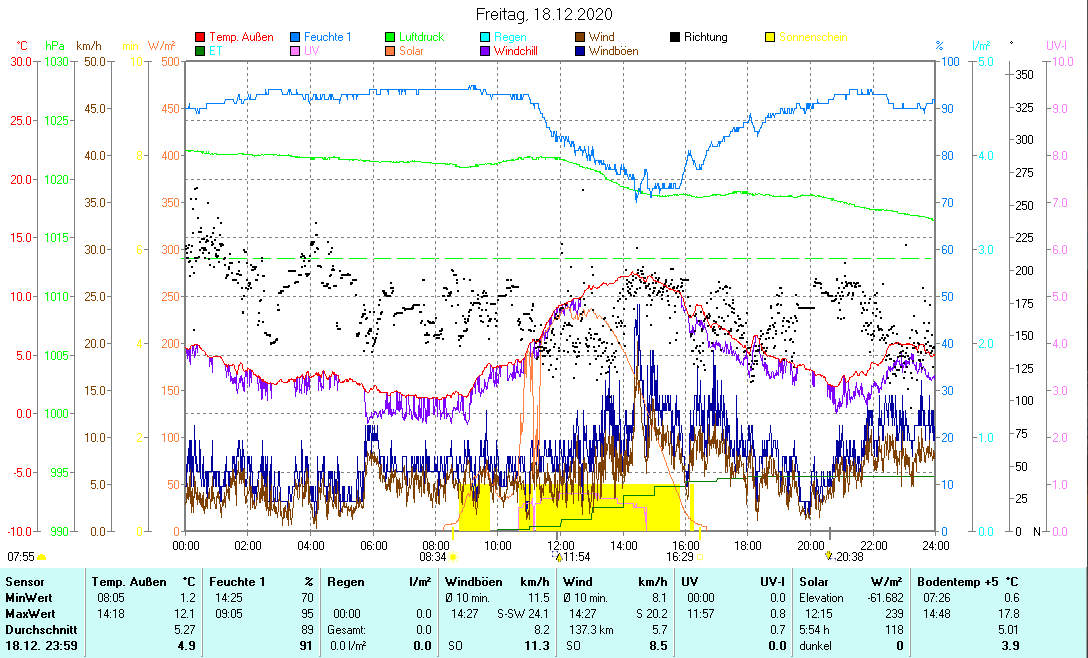Click the current gust value 11.3
The height and width of the screenshot is (658, 1088).
coord(538,646)
